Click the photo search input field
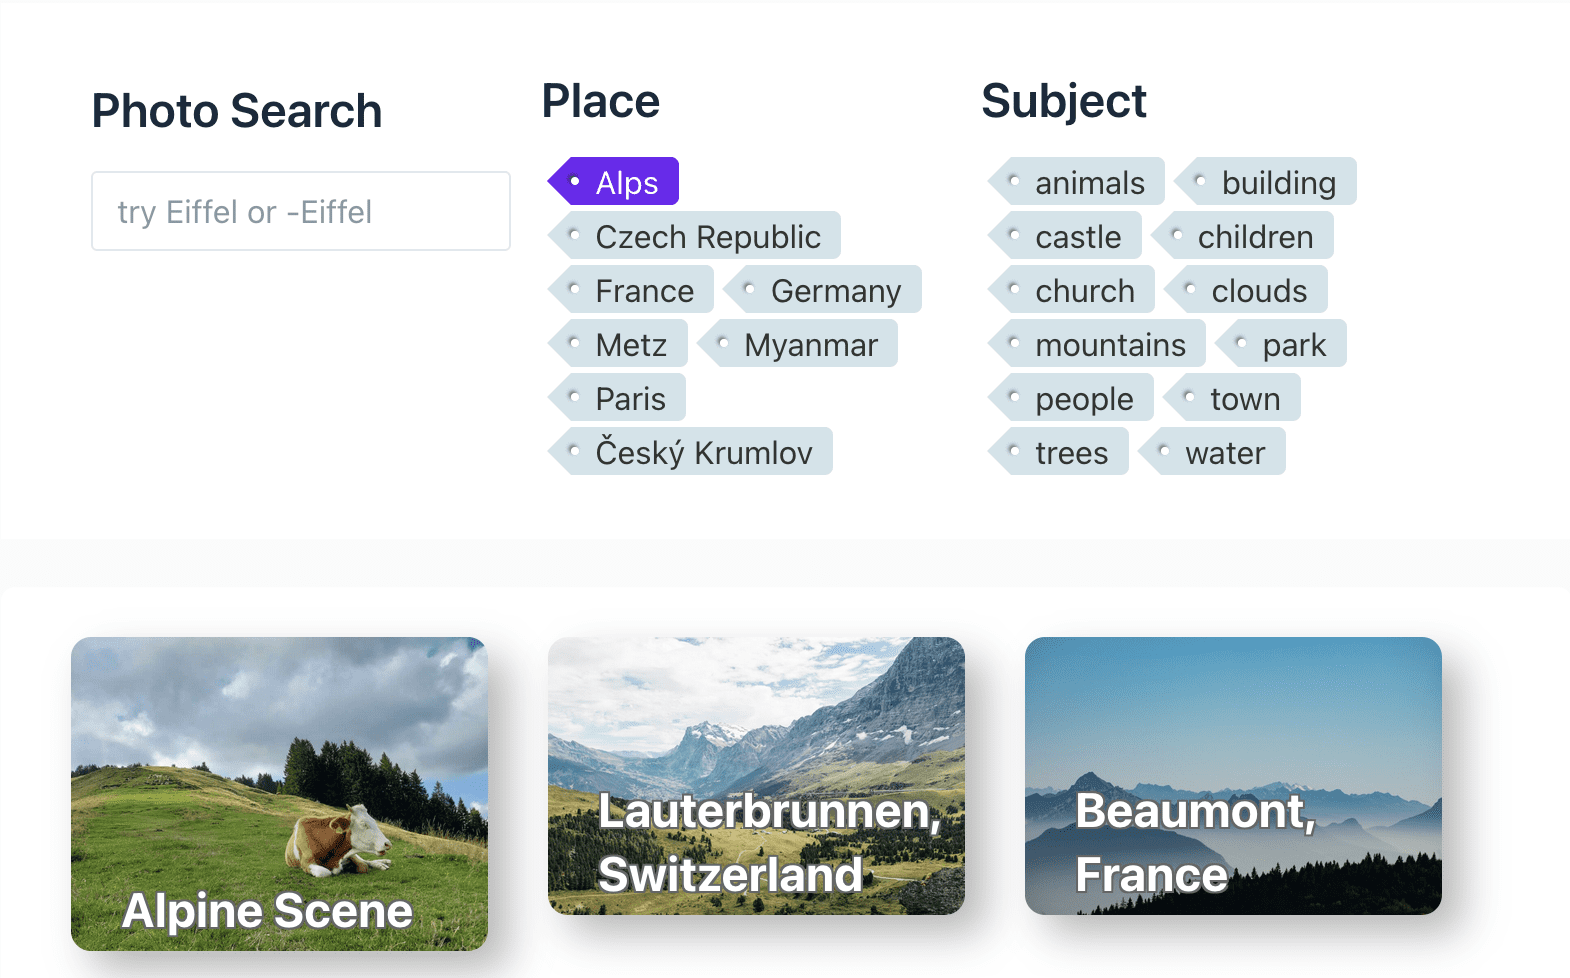The width and height of the screenshot is (1570, 978). coord(301,211)
